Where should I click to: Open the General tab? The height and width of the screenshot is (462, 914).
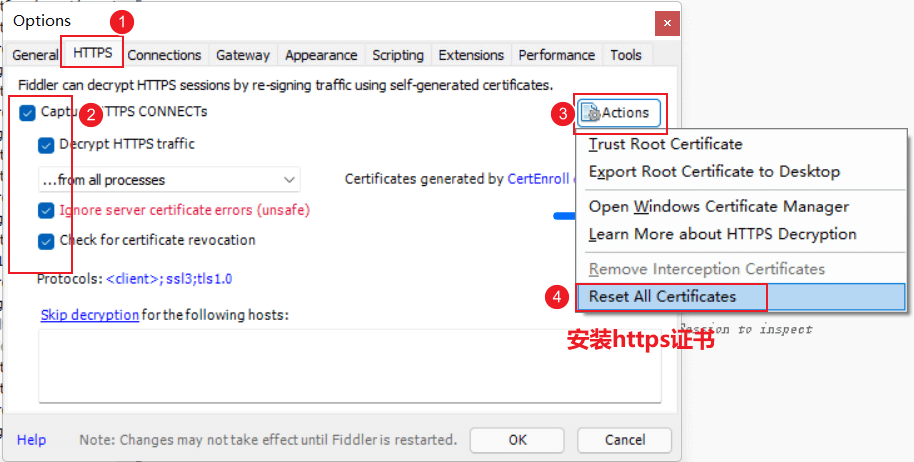34,55
